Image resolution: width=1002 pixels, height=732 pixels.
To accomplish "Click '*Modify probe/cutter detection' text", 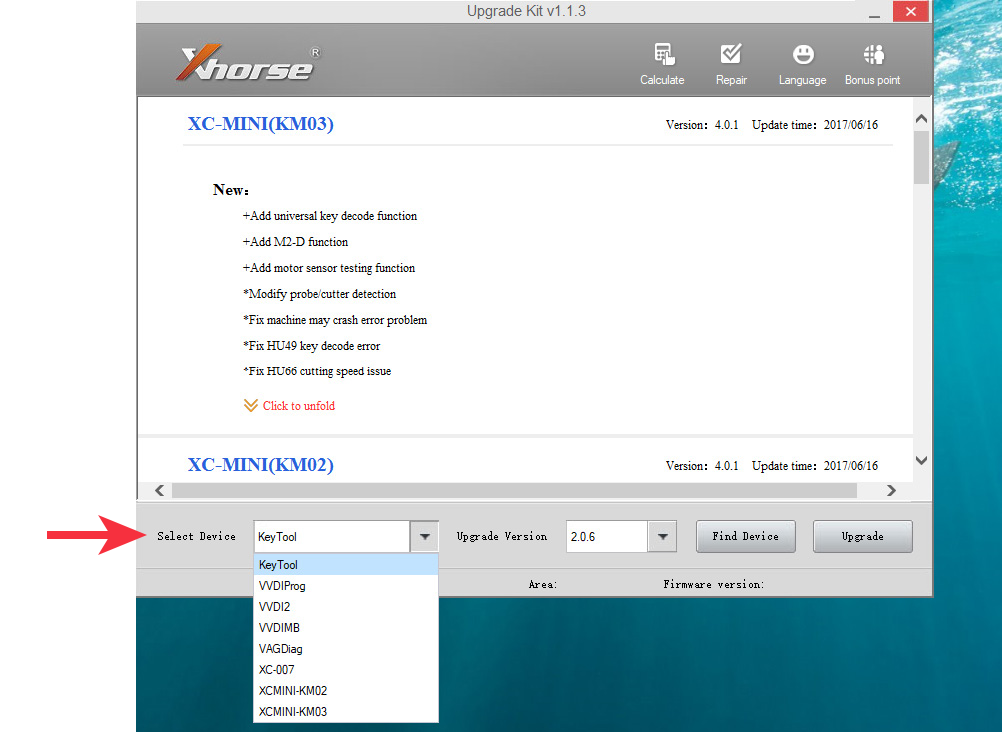I will pos(319,294).
